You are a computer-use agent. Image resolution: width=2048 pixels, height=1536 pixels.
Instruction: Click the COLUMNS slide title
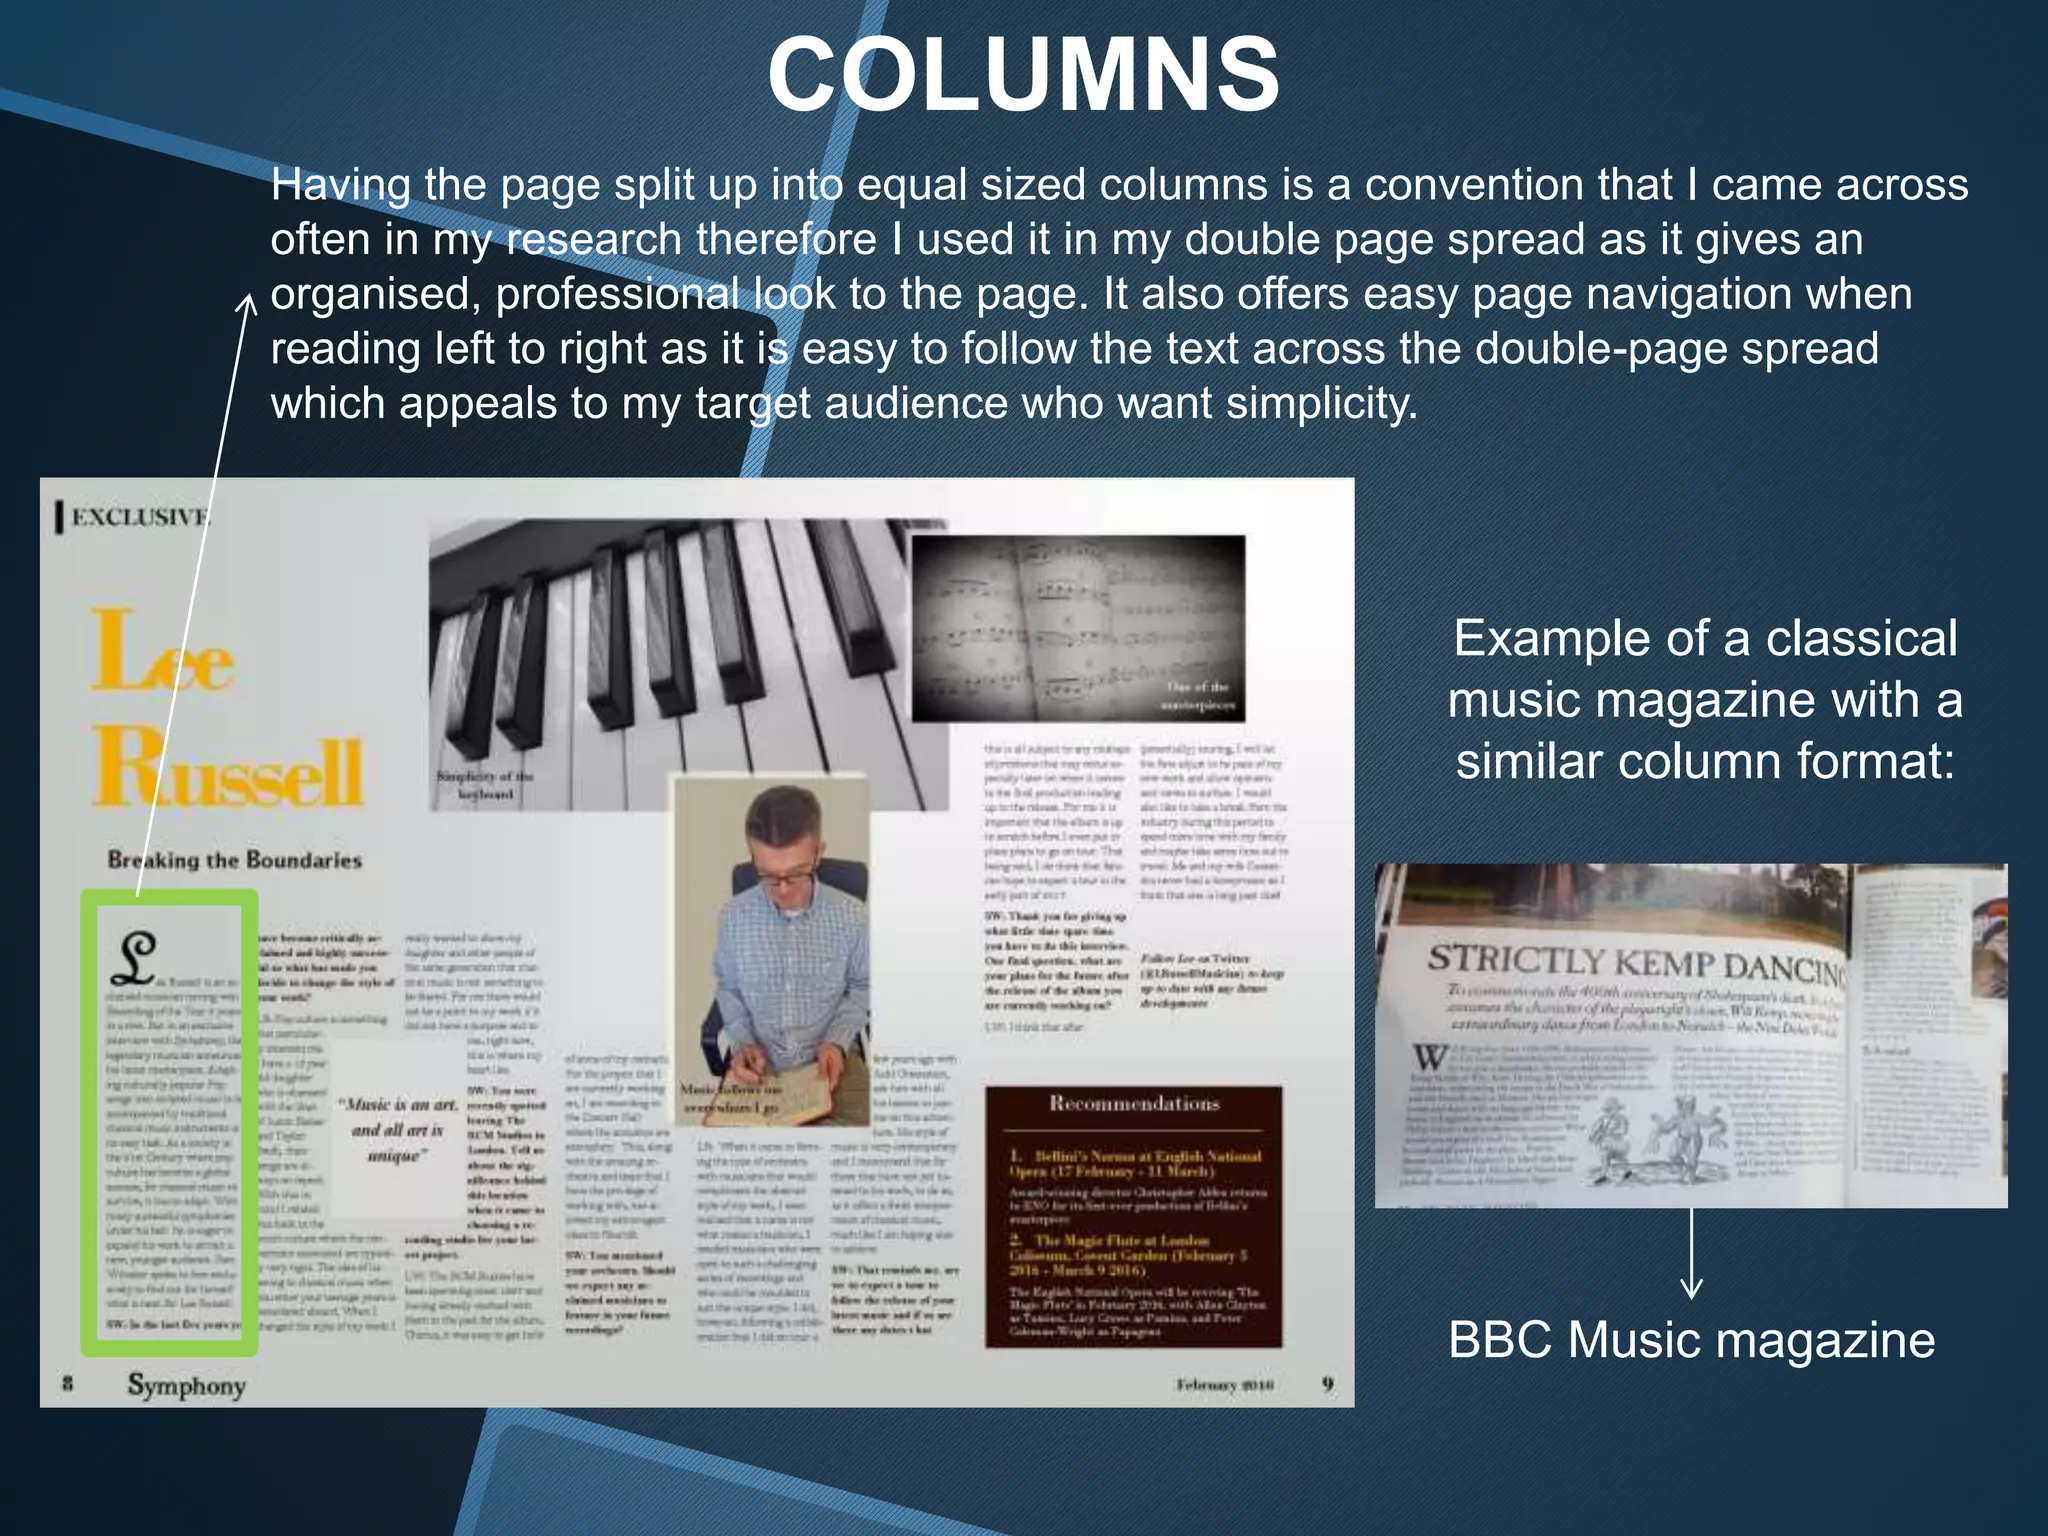1023,76
